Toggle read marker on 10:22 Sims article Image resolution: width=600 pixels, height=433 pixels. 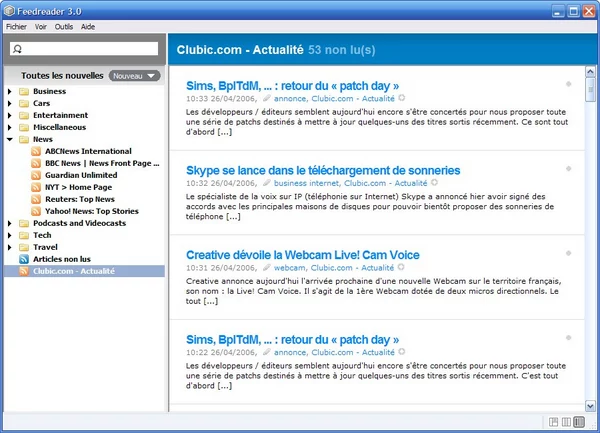click(569, 338)
